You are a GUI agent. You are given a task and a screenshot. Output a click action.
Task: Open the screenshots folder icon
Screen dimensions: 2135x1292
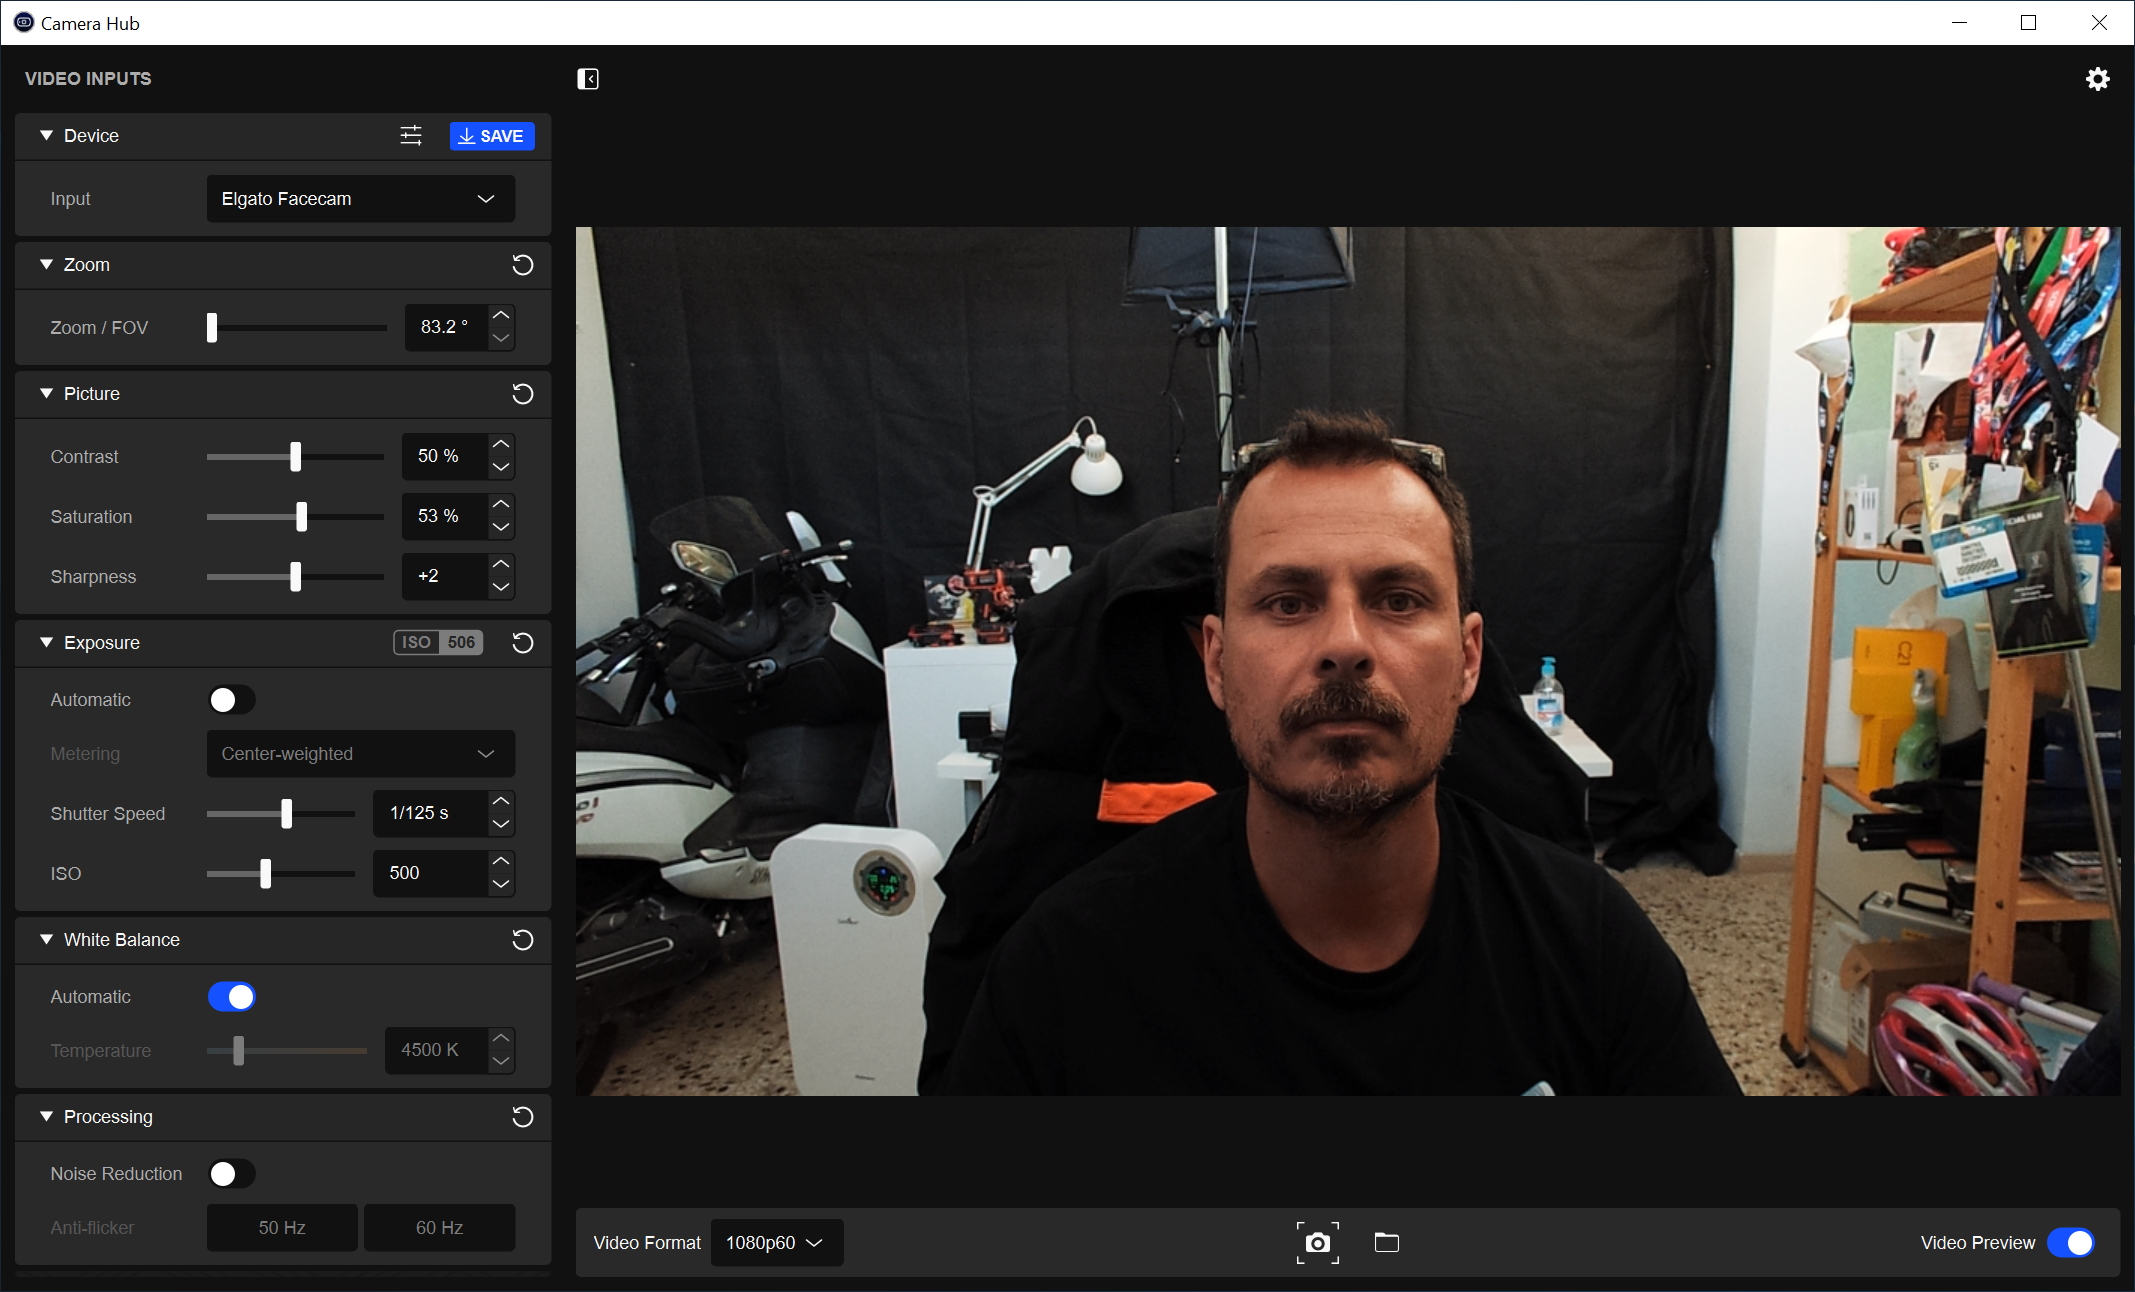[1386, 1242]
